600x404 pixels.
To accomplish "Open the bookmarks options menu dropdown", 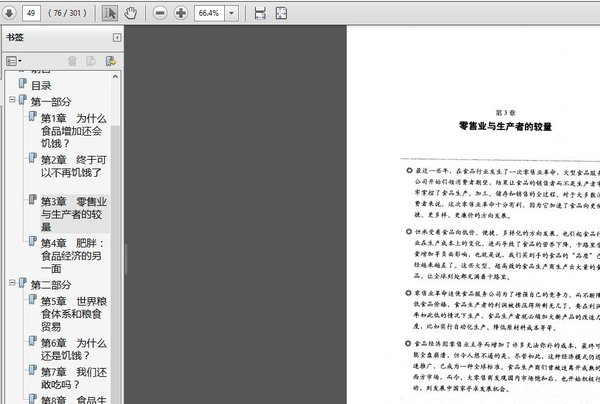I will click(14, 61).
